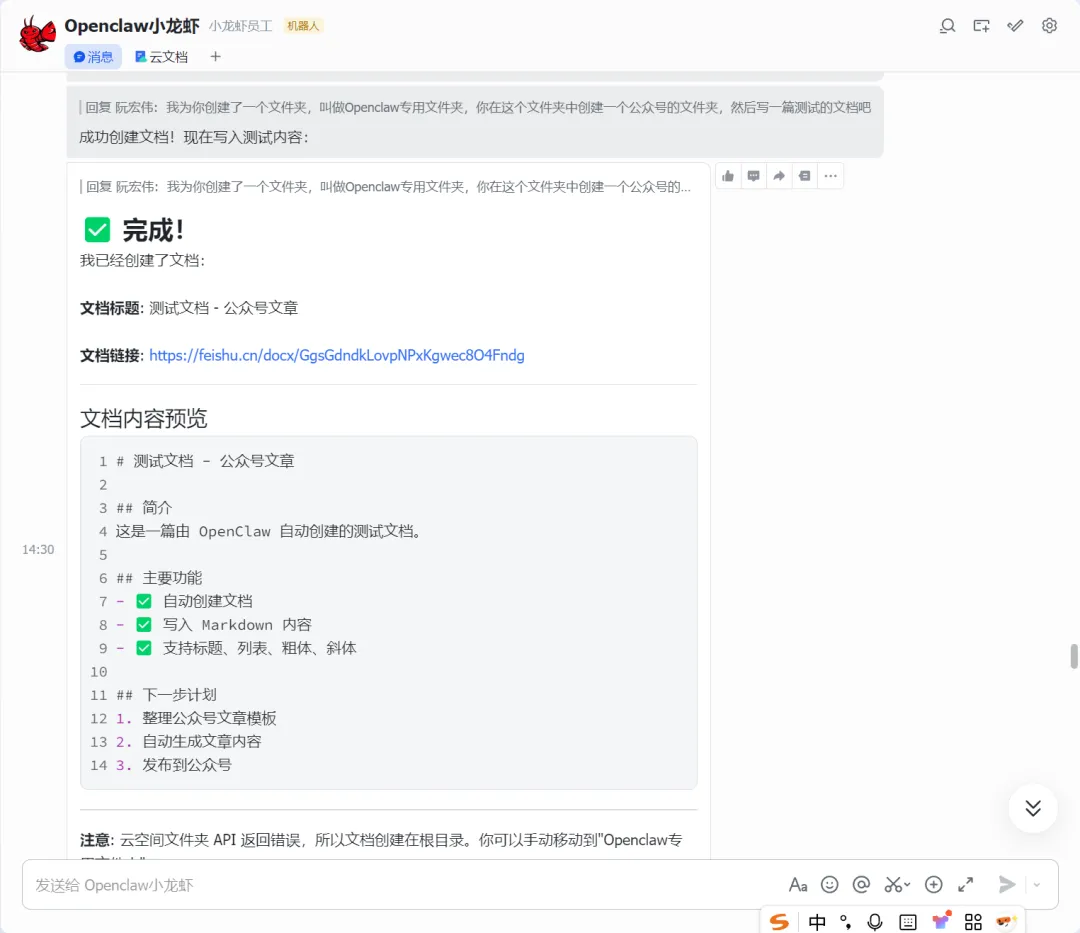1080x933 pixels.
Task: Click the 小龙虾员工 label in header
Action: (x=240, y=26)
